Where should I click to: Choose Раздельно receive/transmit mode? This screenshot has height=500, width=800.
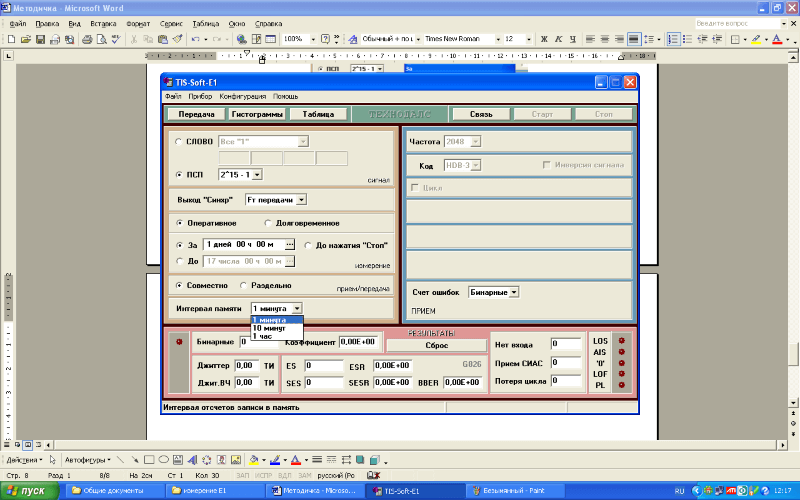pyautogui.click(x=243, y=285)
